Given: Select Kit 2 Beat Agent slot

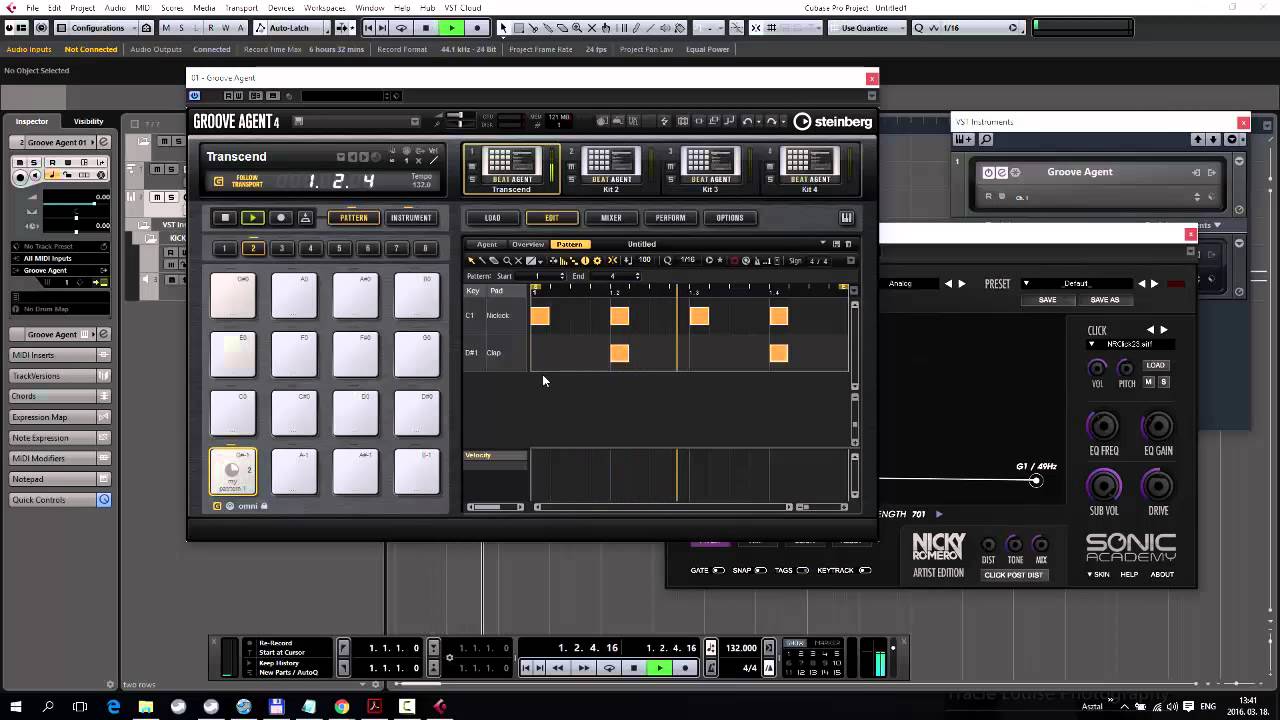Looking at the screenshot, I should (x=611, y=168).
